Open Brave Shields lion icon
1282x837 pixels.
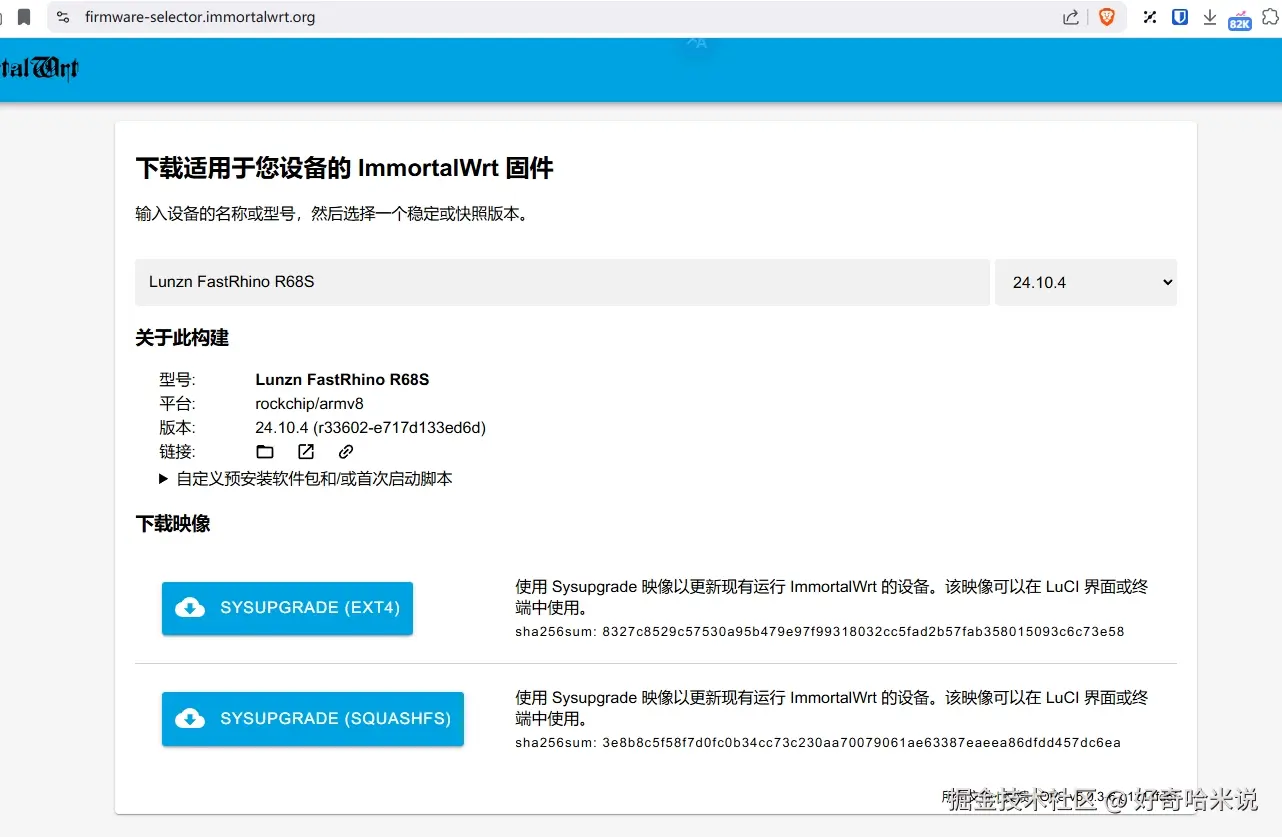pyautogui.click(x=1106, y=17)
